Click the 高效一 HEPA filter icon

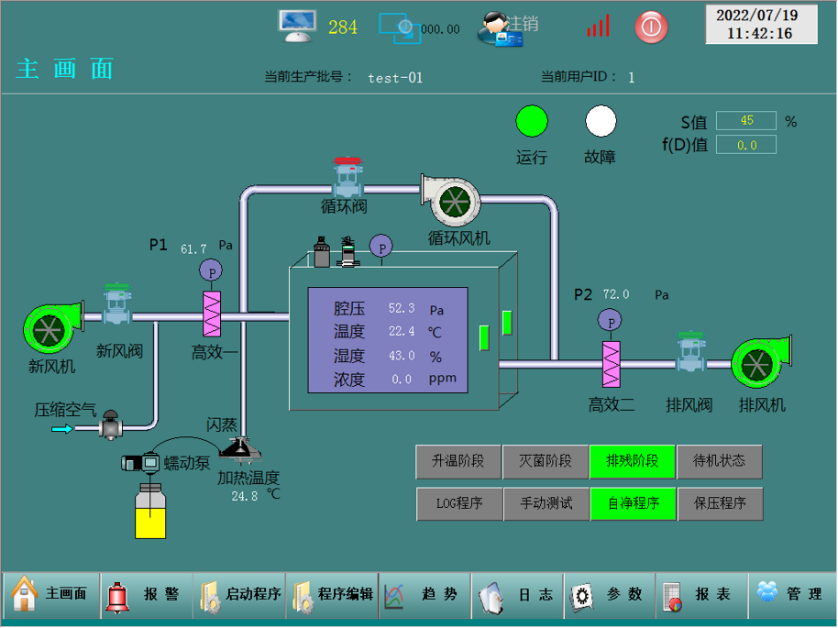[212, 314]
